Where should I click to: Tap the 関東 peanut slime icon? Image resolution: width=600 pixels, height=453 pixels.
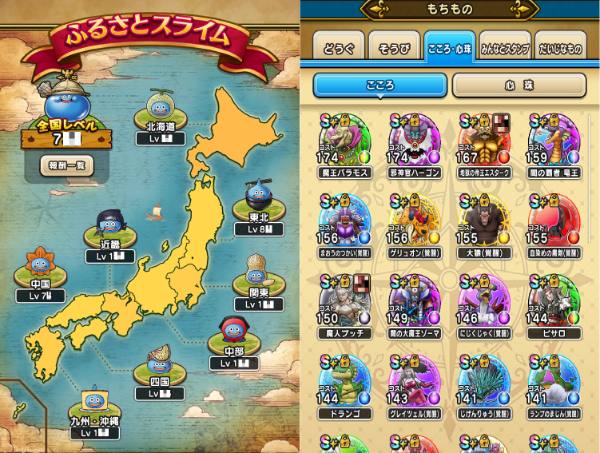(258, 271)
